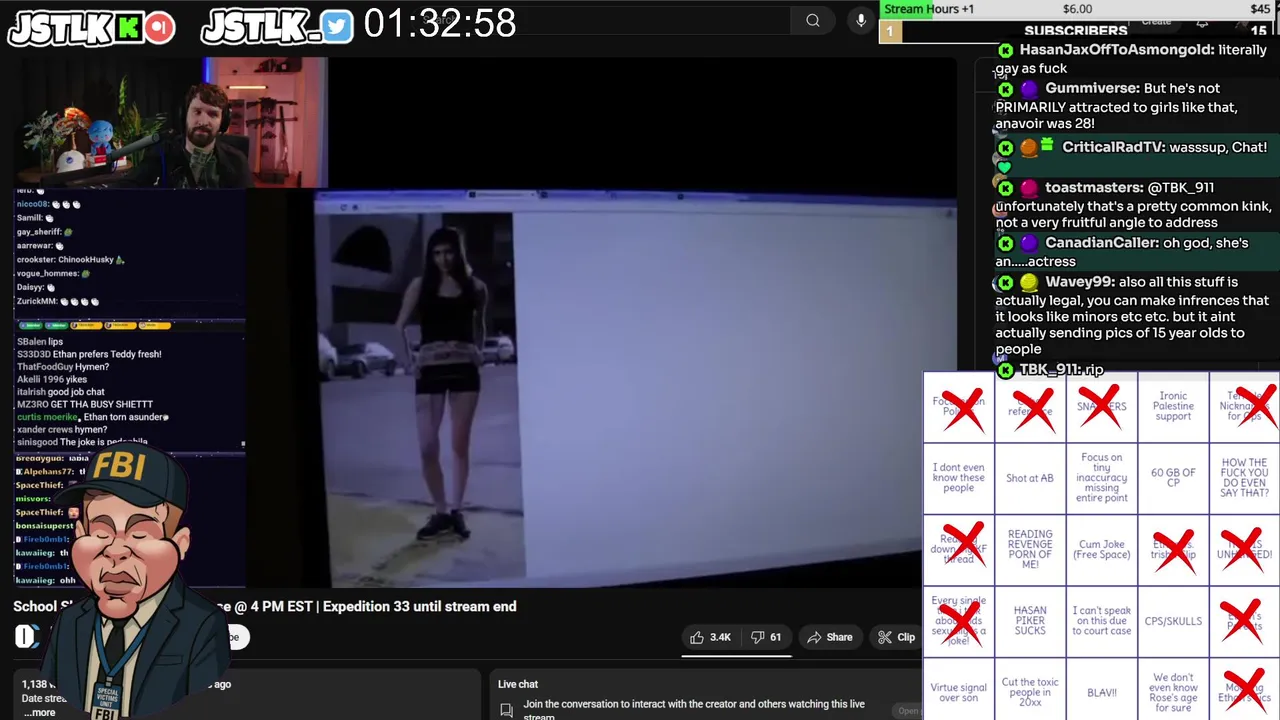Click 'S33D3D Ethan prefers Teddy fresh!' line
Viewport: 1280px width, 720px height.
(89, 354)
